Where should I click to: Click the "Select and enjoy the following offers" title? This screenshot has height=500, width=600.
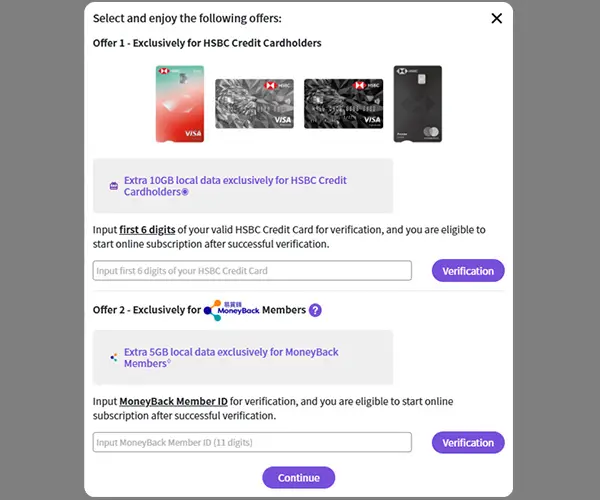tap(187, 18)
